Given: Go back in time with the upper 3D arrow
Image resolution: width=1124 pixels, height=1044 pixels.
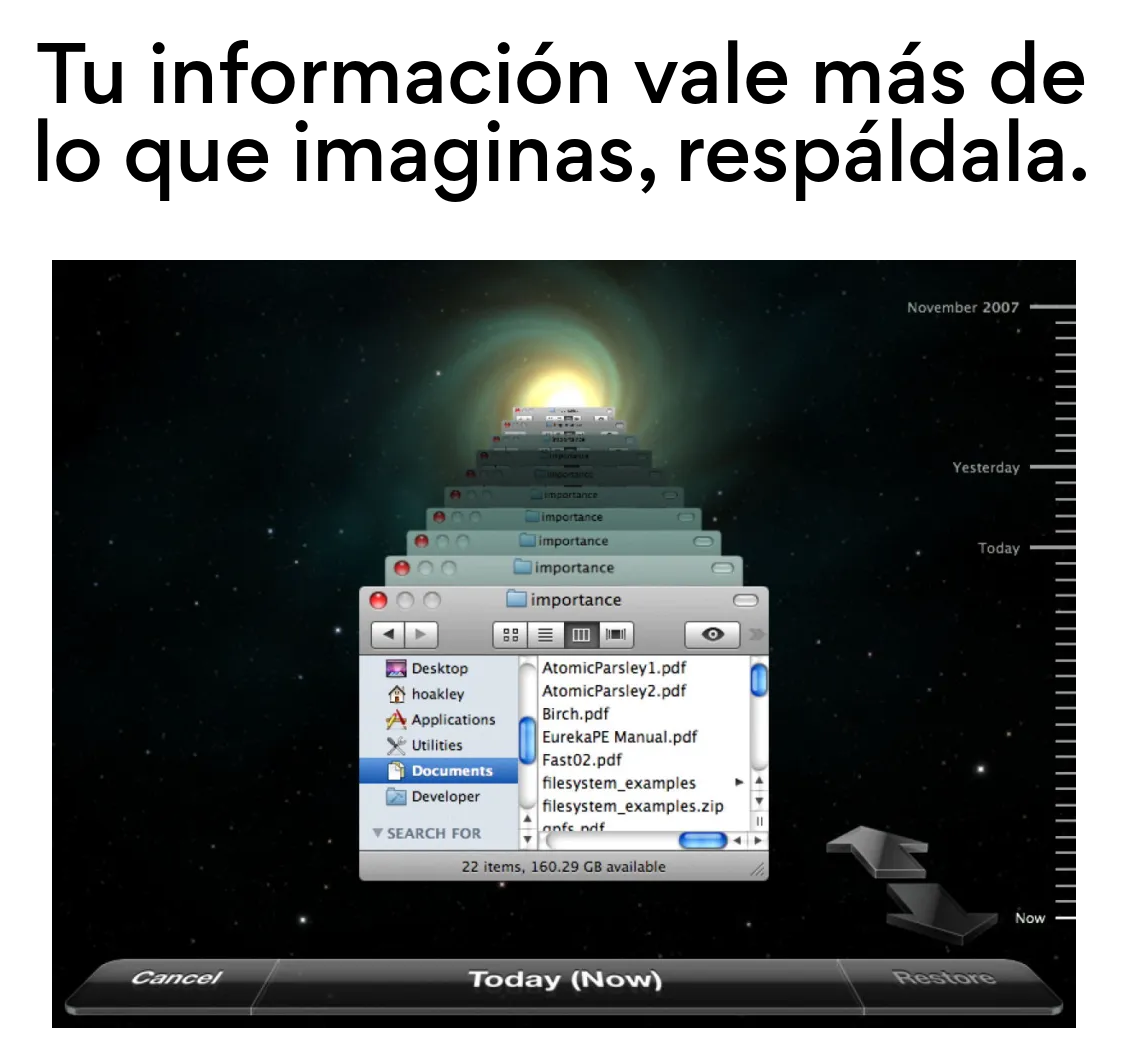Looking at the screenshot, I should tap(878, 851).
